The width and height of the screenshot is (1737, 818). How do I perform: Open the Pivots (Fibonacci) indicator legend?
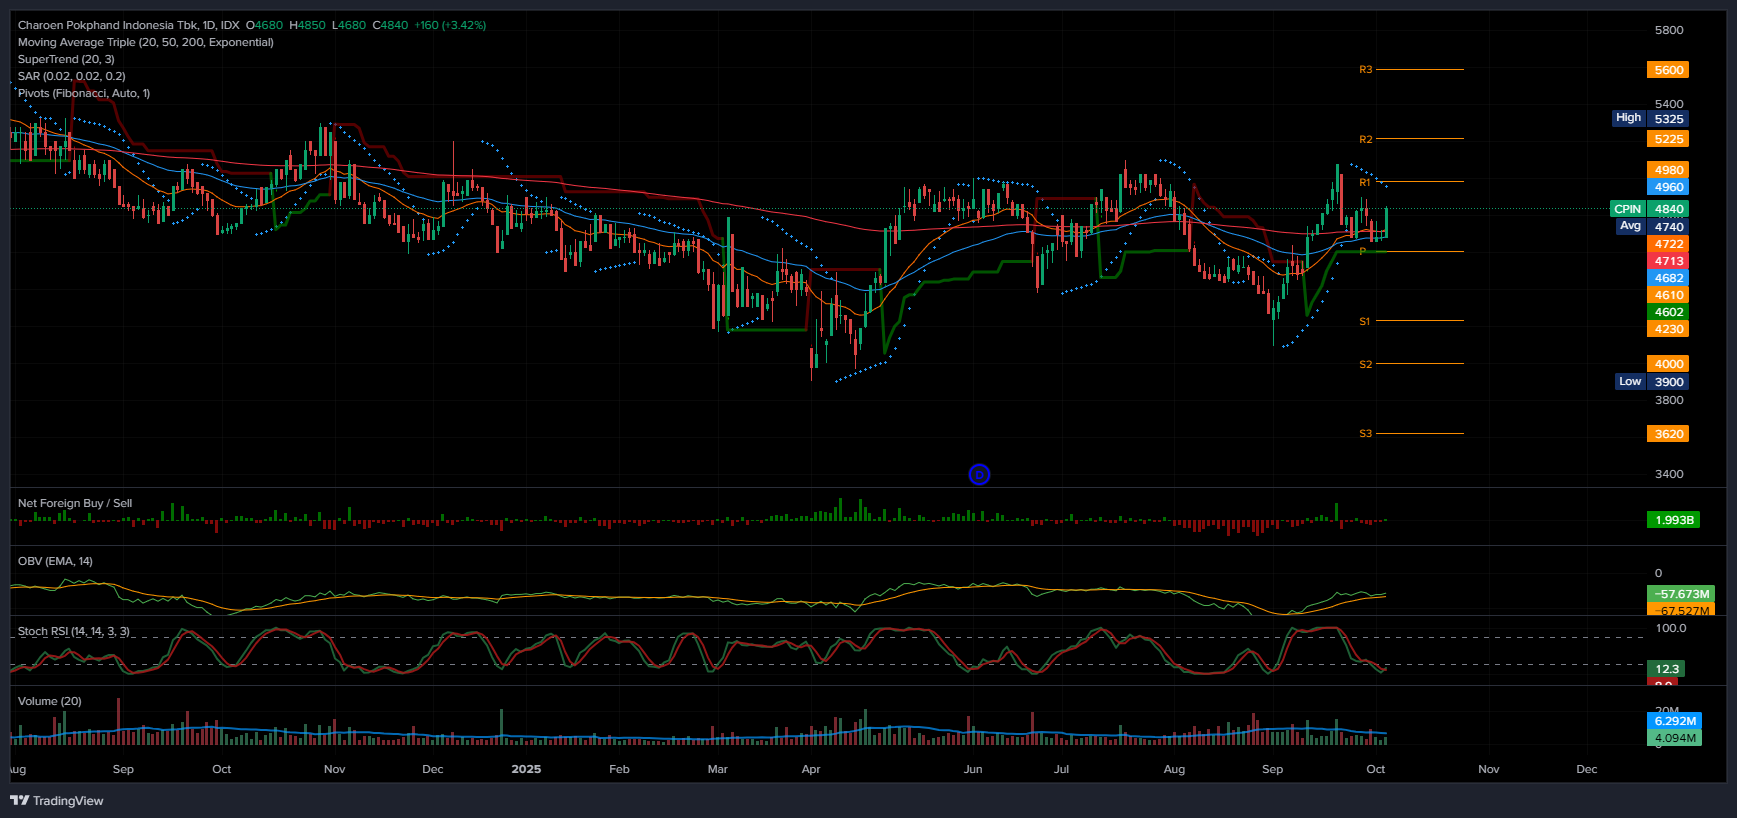[x=84, y=93]
